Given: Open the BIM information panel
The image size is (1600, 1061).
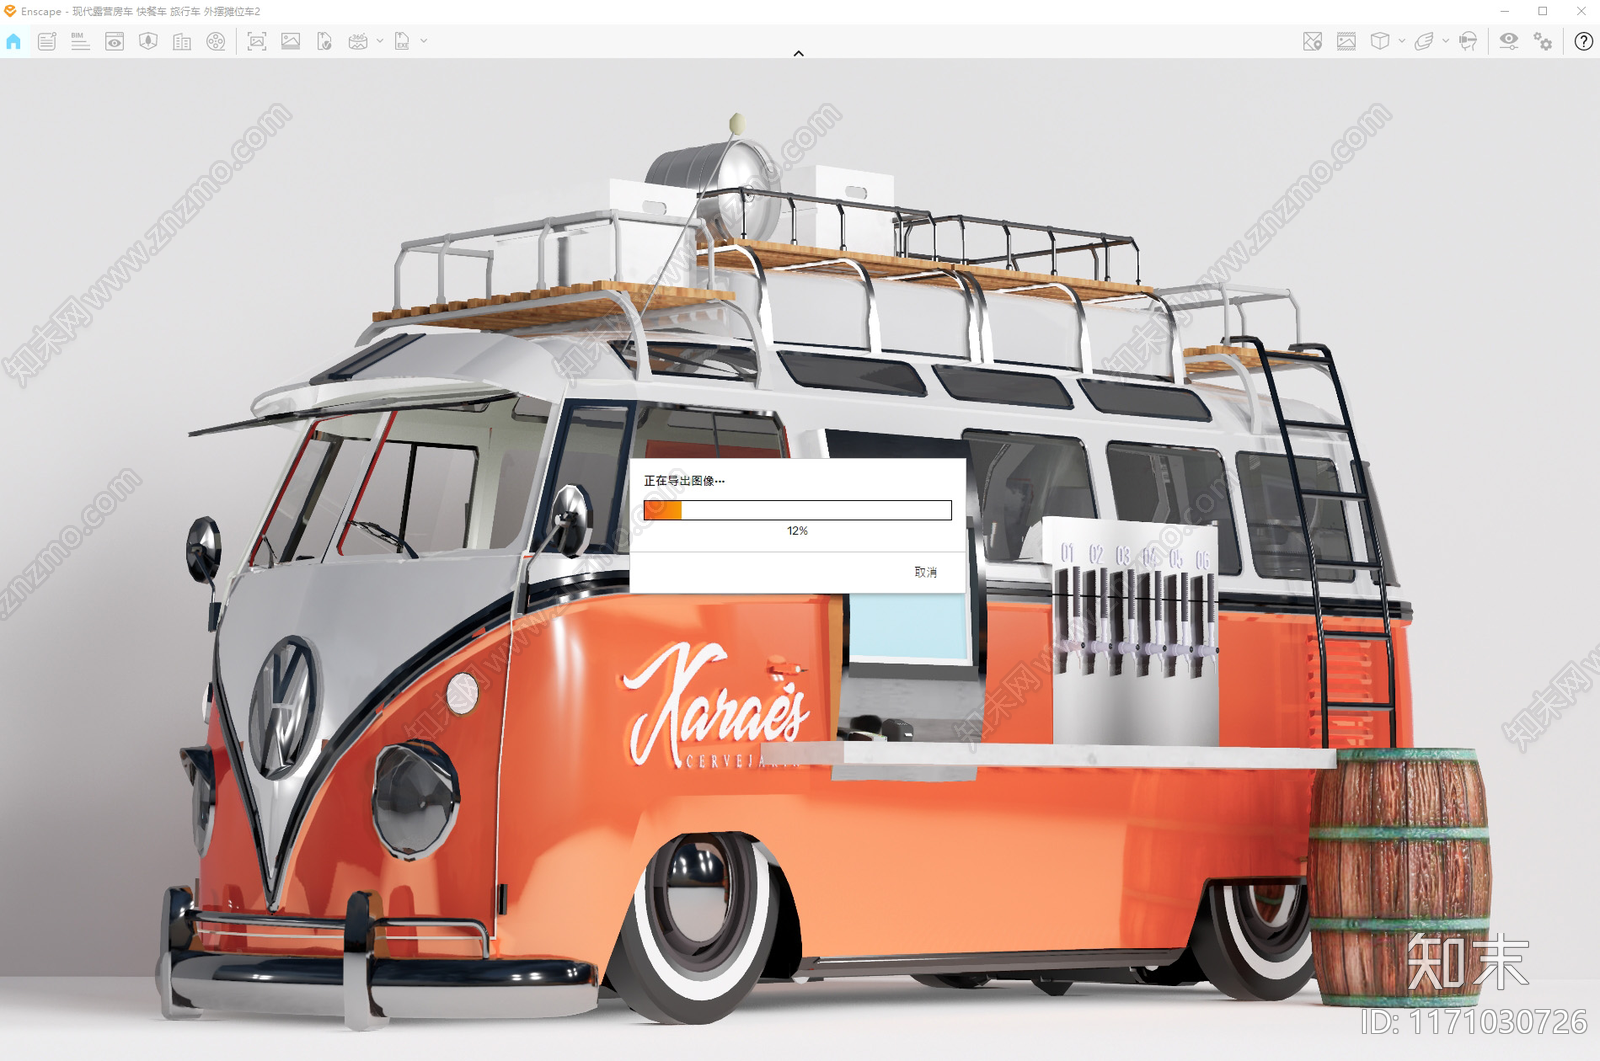Looking at the screenshot, I should click(x=80, y=41).
